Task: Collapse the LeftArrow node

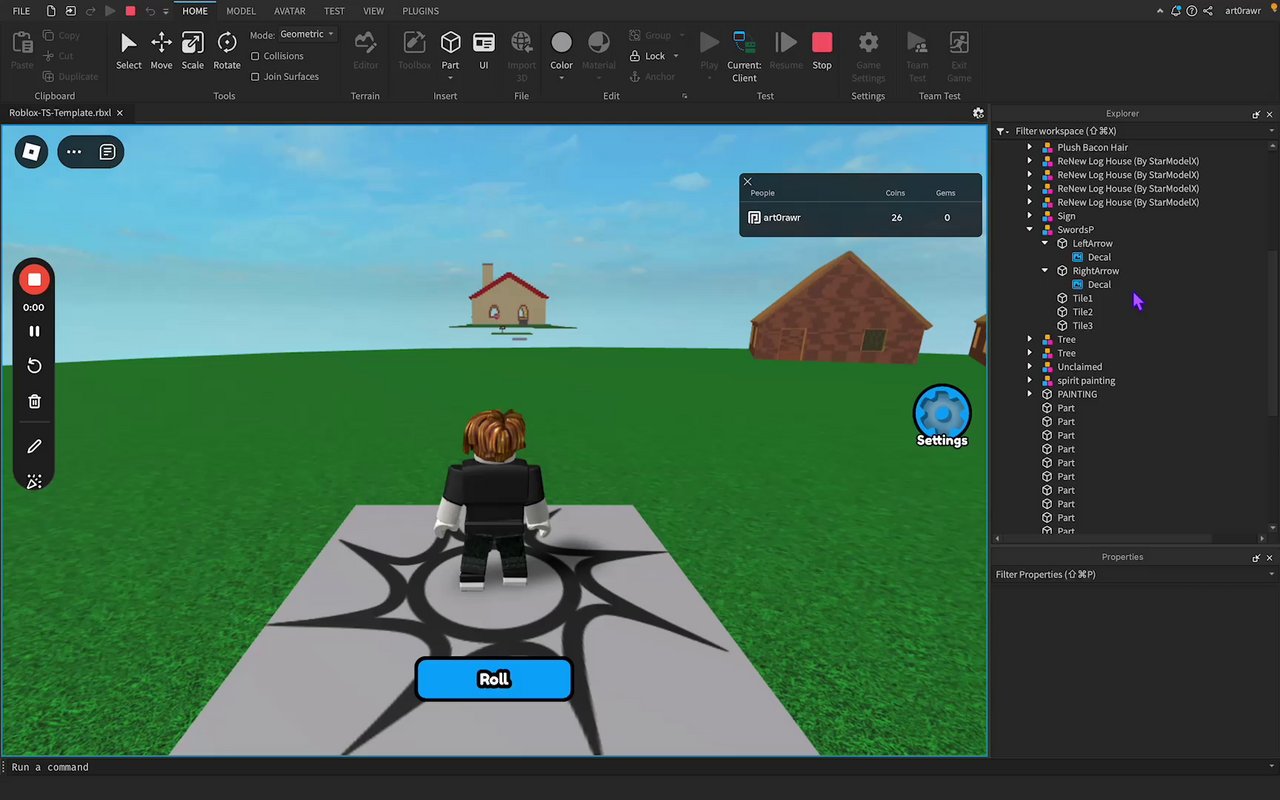Action: coord(1045,243)
